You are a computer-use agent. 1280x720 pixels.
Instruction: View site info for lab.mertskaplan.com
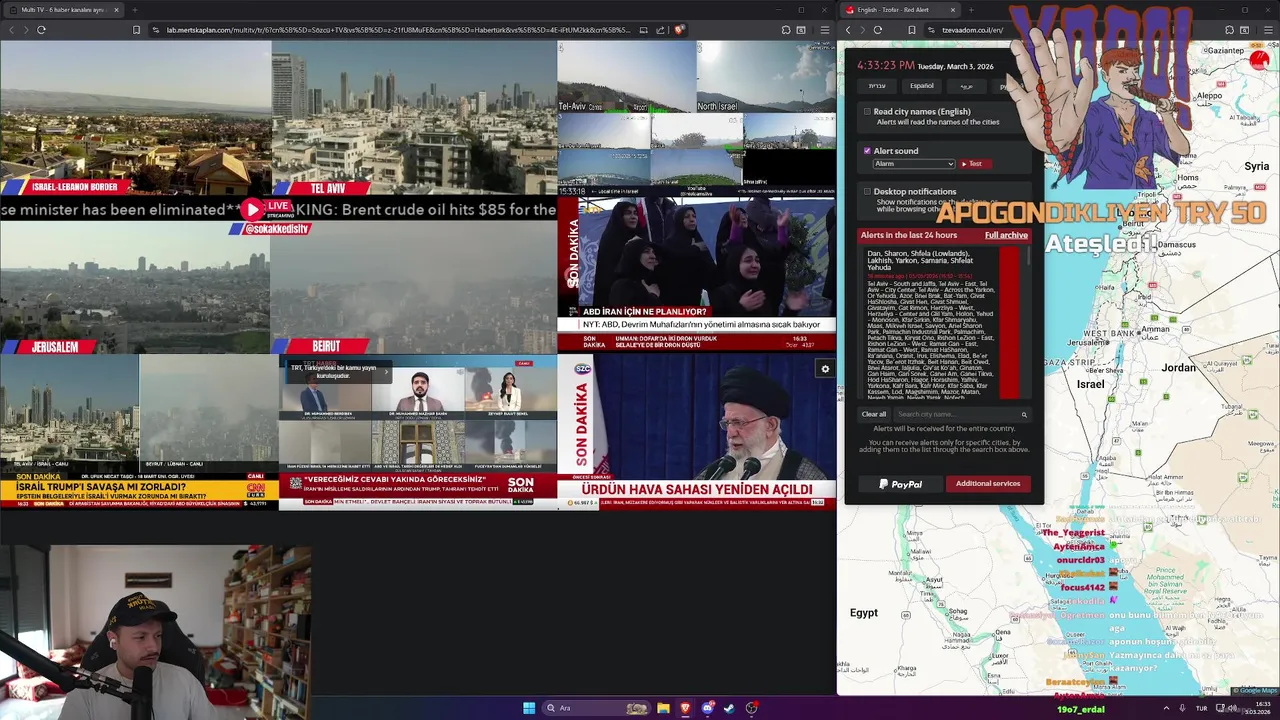coord(156,30)
